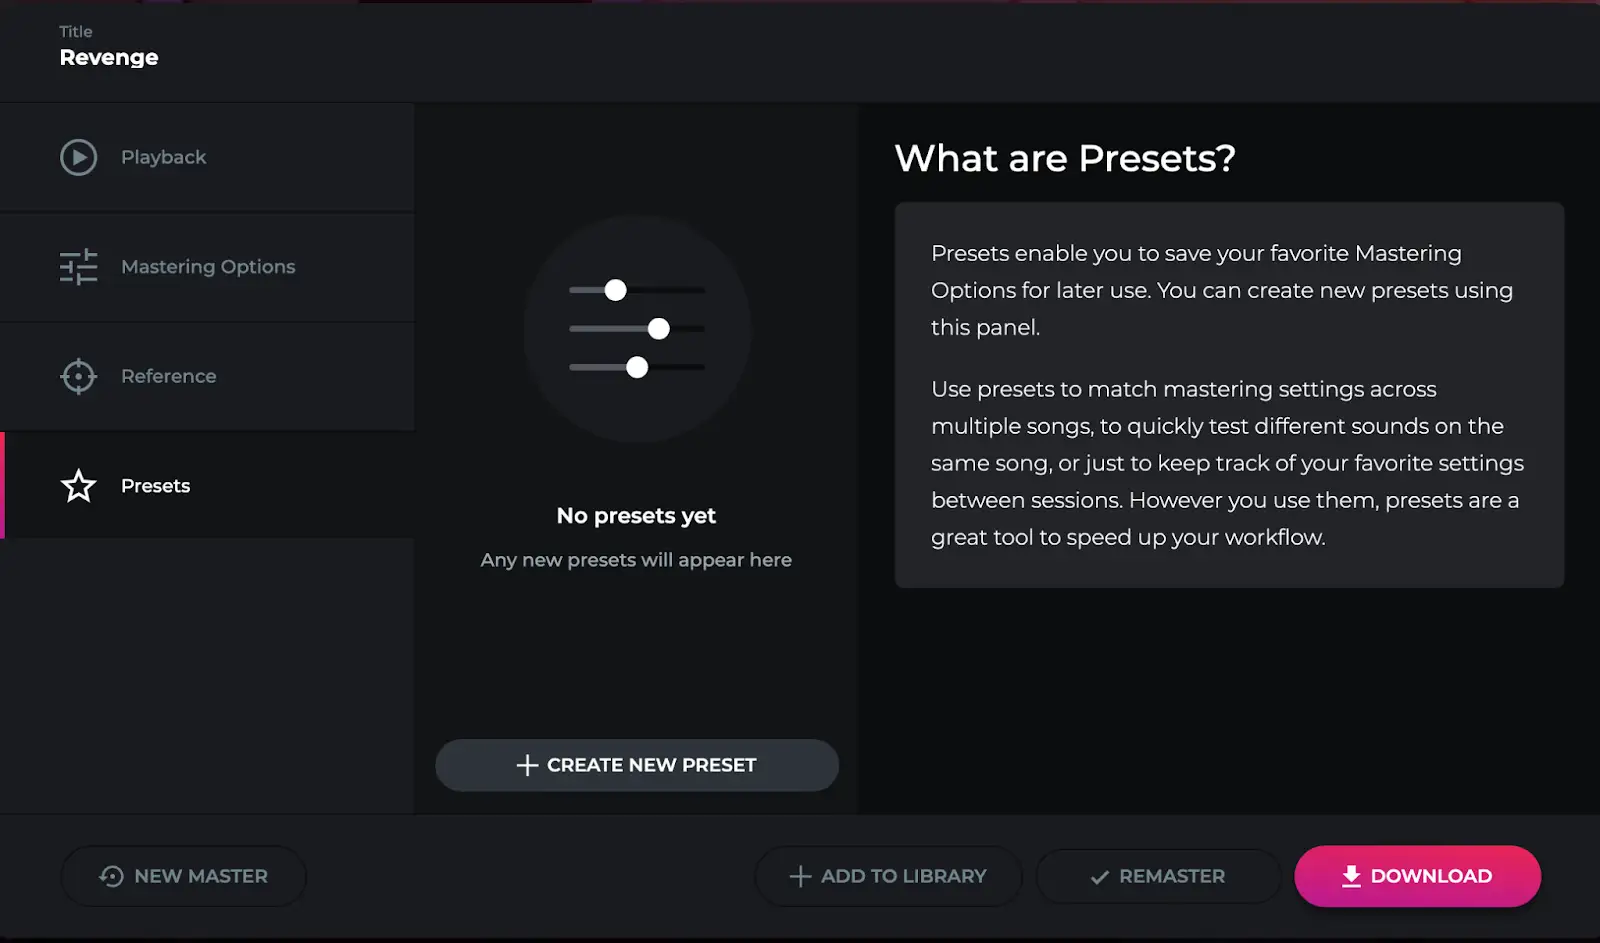
Task: Click the preset sliders illustration
Action: click(637, 329)
